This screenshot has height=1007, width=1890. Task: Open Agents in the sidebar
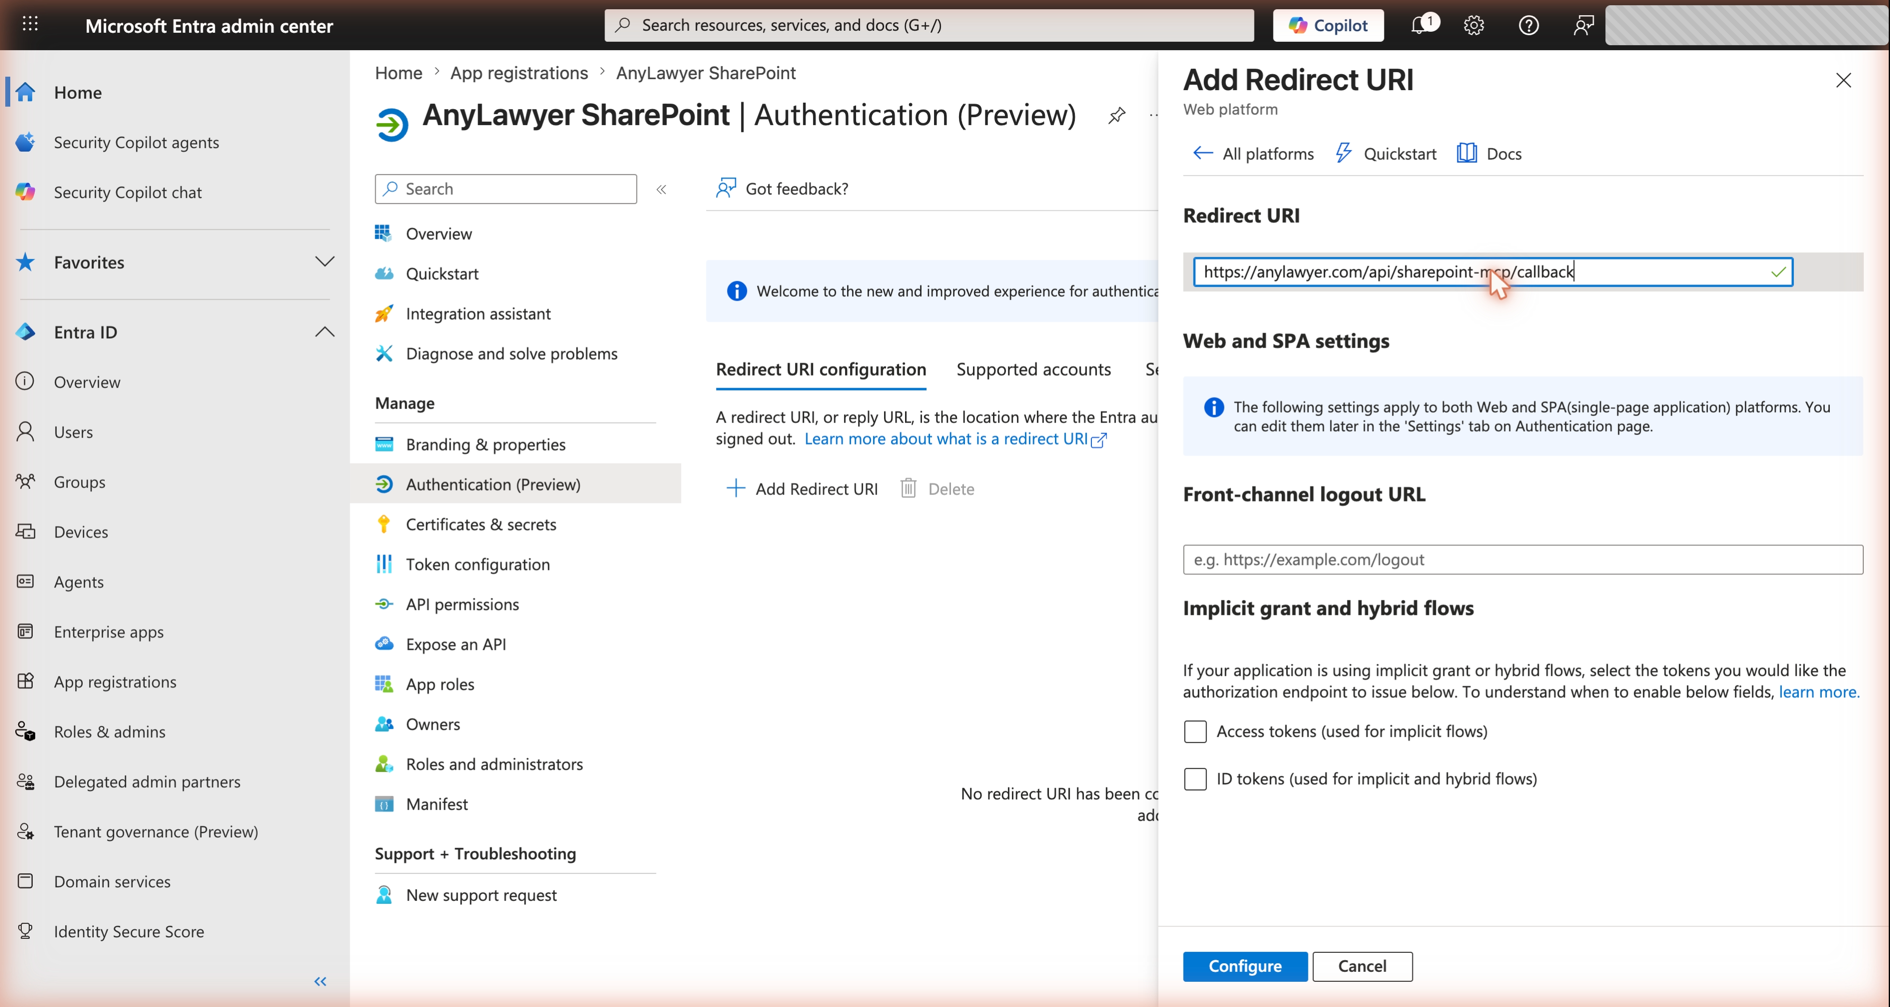(x=78, y=582)
